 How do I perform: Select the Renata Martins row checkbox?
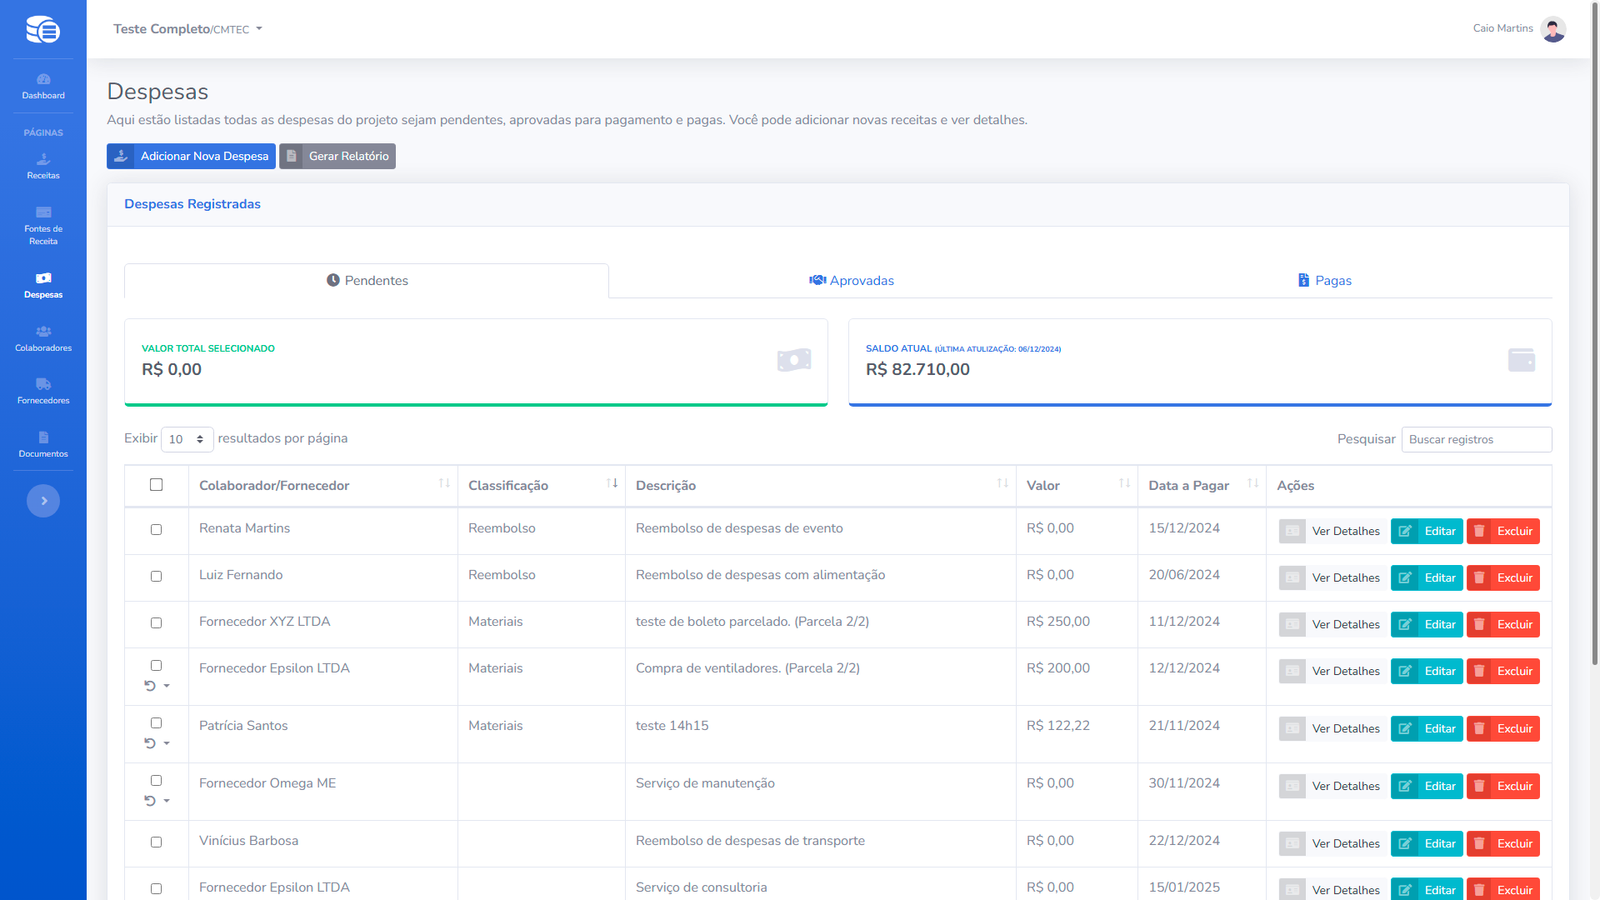(x=156, y=530)
